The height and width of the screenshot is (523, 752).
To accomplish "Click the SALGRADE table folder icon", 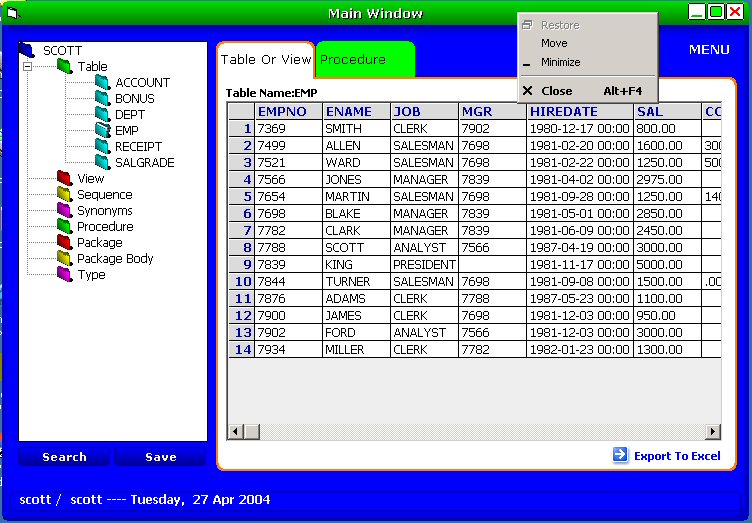I will point(102,162).
